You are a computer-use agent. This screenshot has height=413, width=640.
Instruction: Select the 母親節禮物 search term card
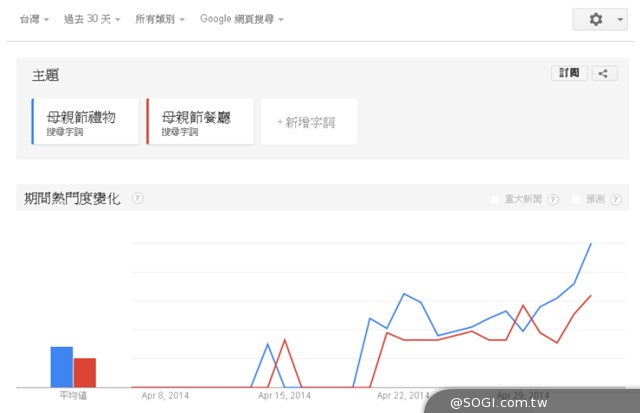coord(85,122)
